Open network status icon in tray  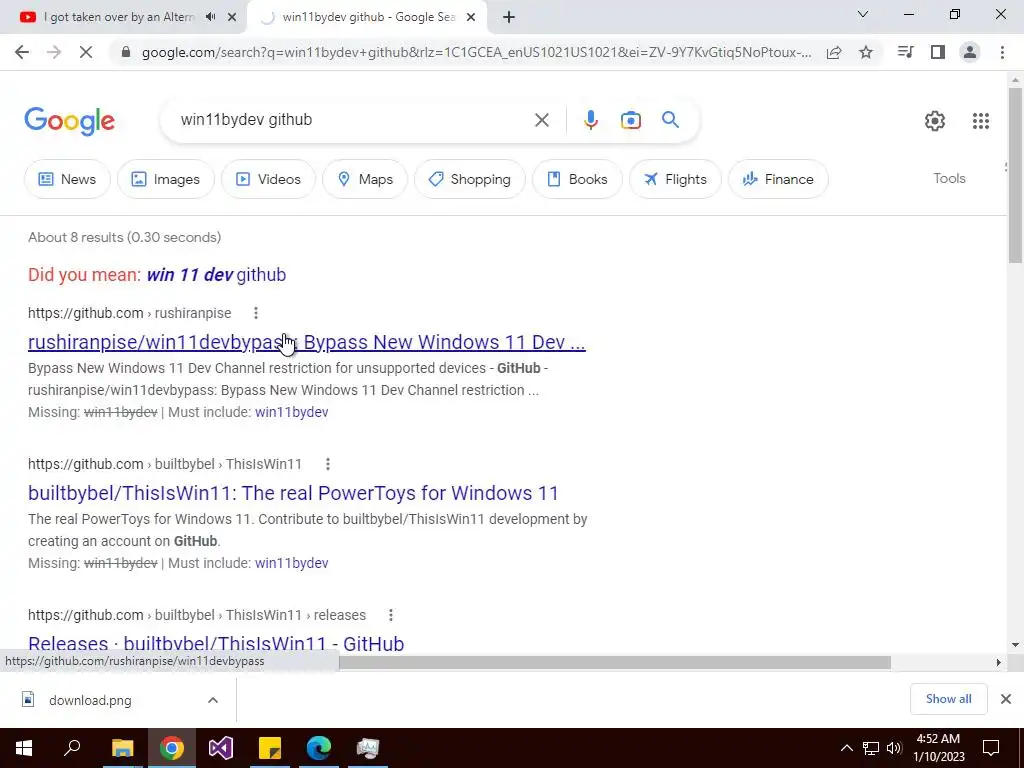(871, 748)
